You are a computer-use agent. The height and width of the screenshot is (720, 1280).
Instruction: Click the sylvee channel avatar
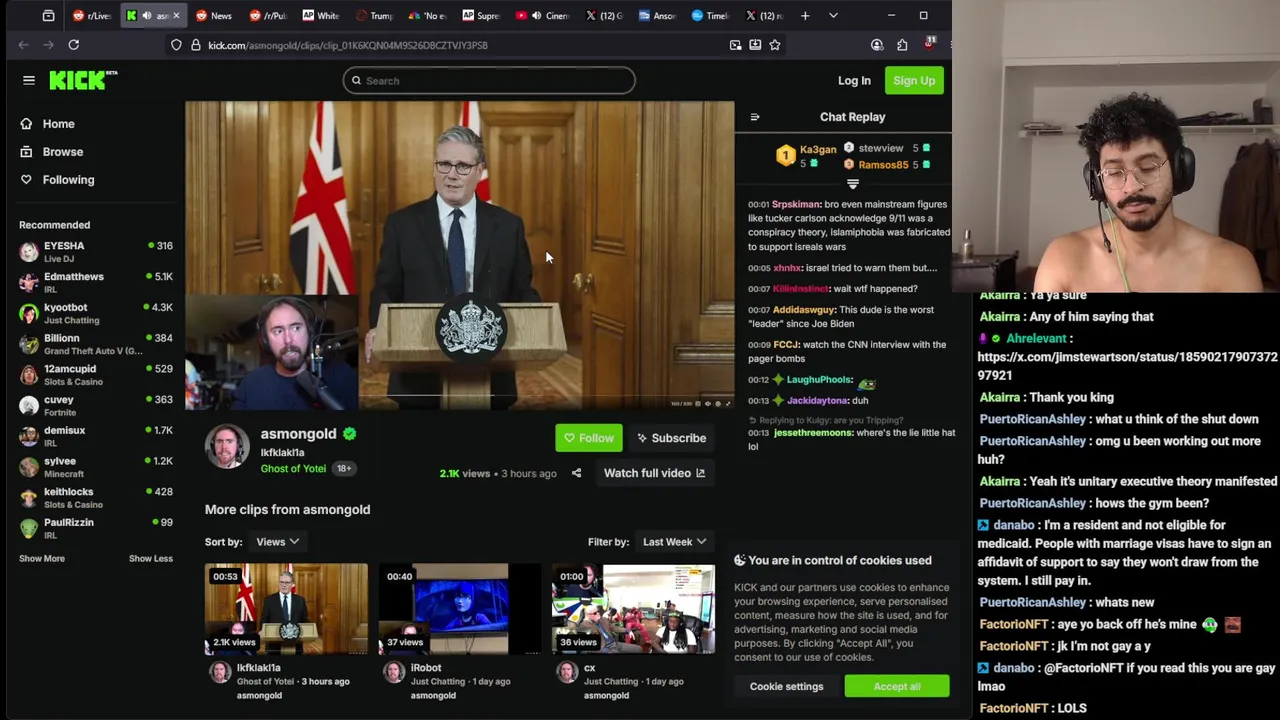tap(29, 468)
